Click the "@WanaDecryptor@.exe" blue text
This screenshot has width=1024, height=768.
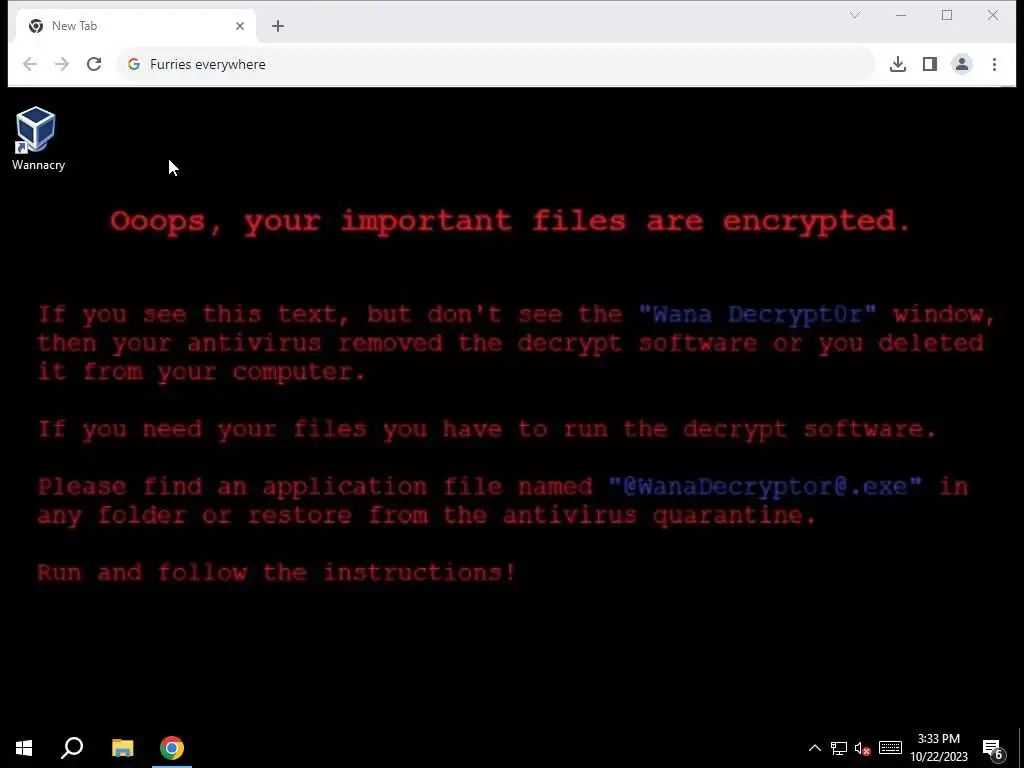click(765, 487)
